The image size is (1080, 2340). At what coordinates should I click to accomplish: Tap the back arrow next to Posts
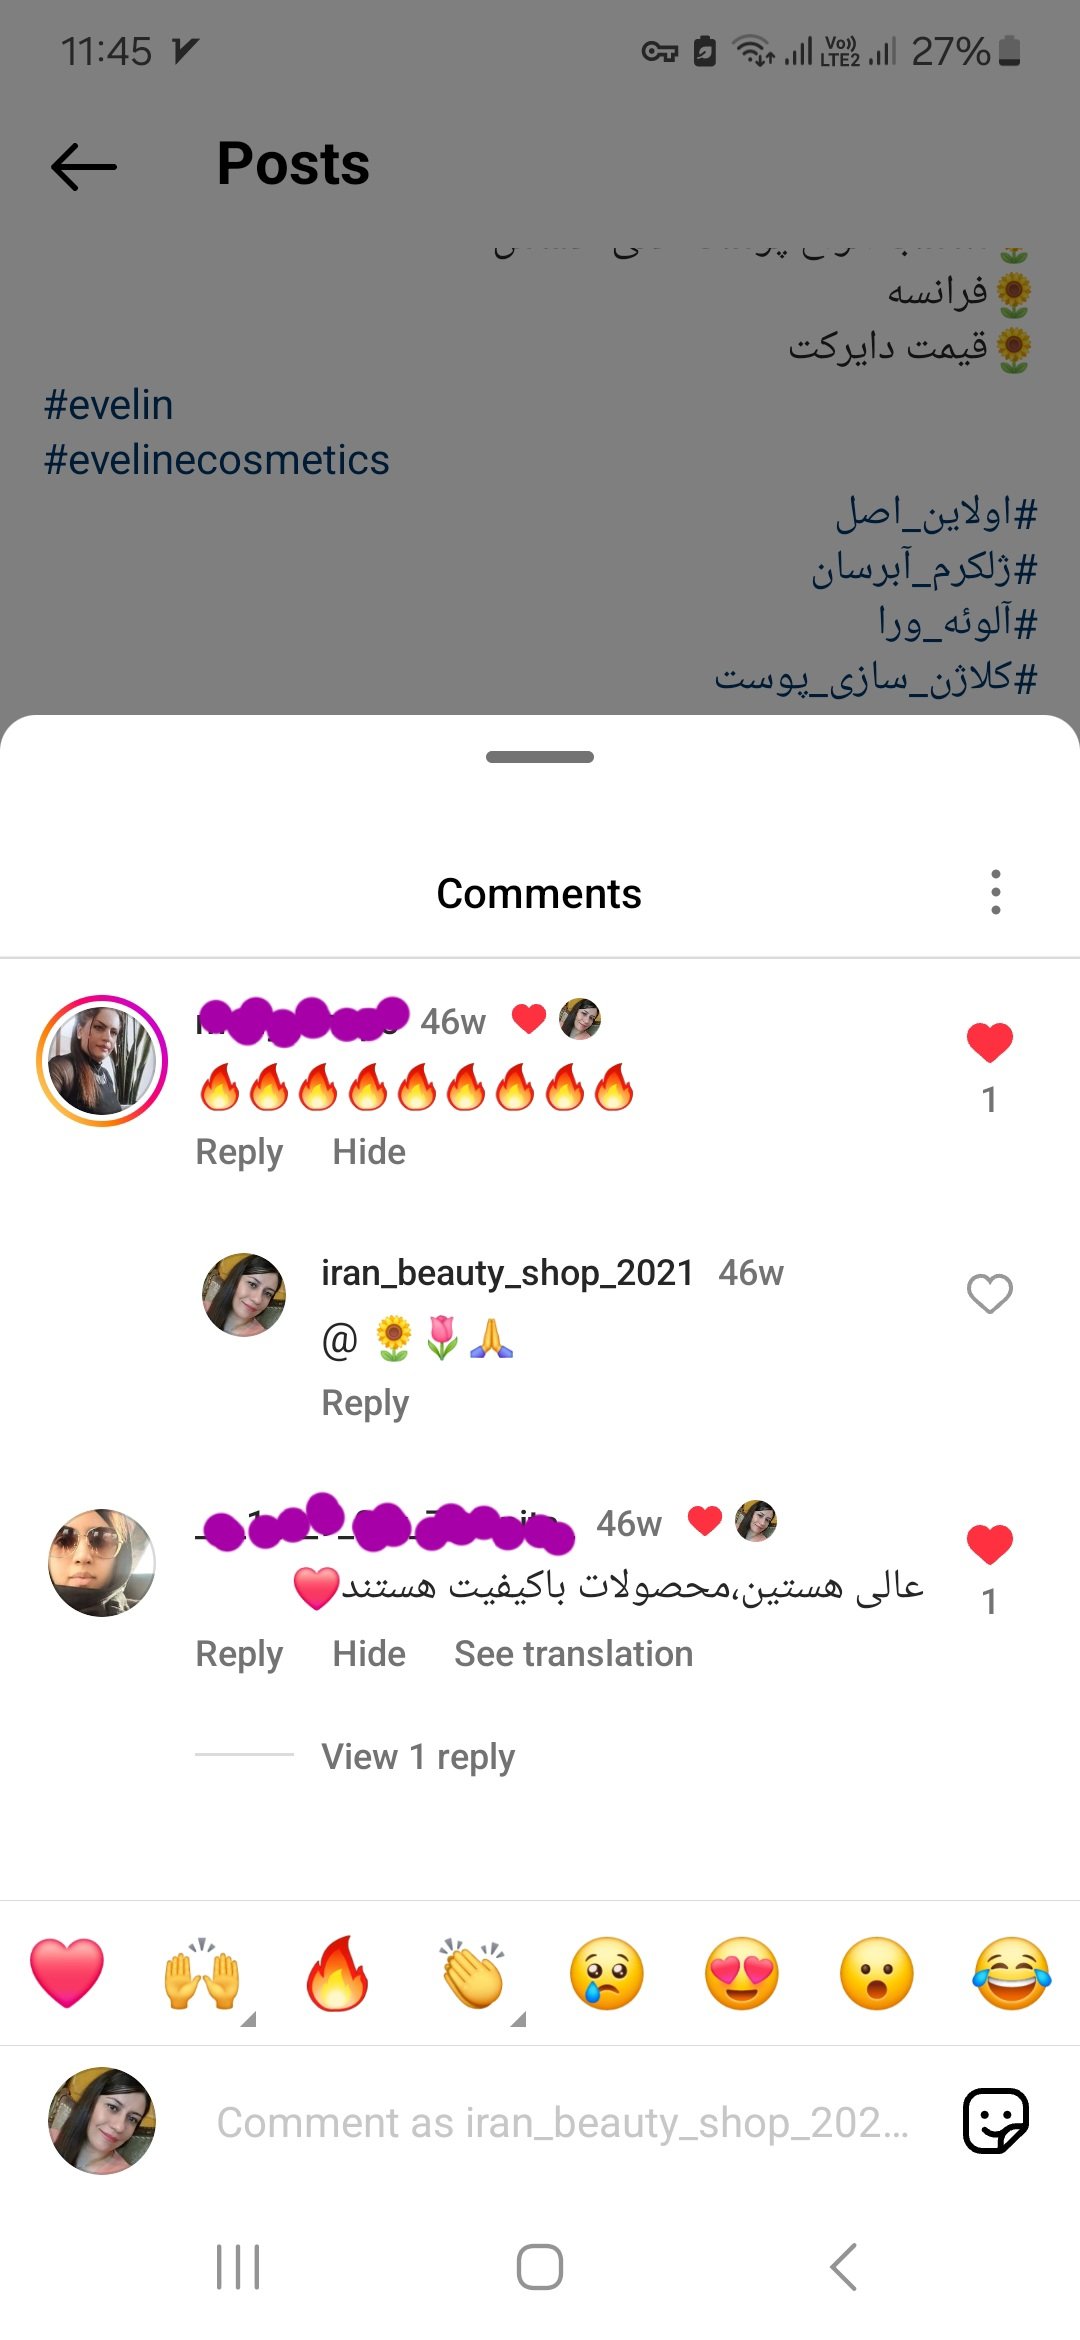pyautogui.click(x=84, y=166)
